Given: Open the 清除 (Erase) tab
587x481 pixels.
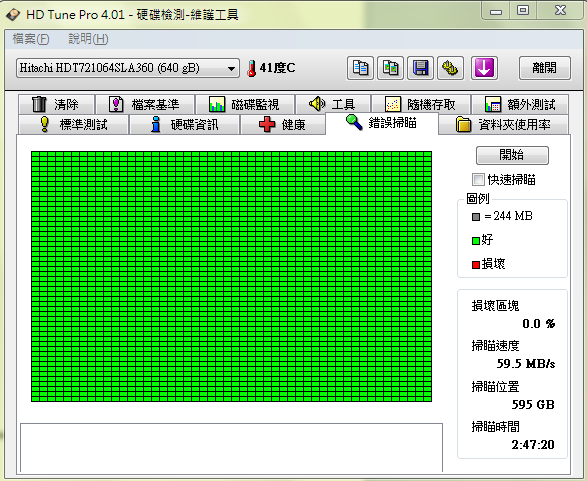Looking at the screenshot, I should pos(57,104).
